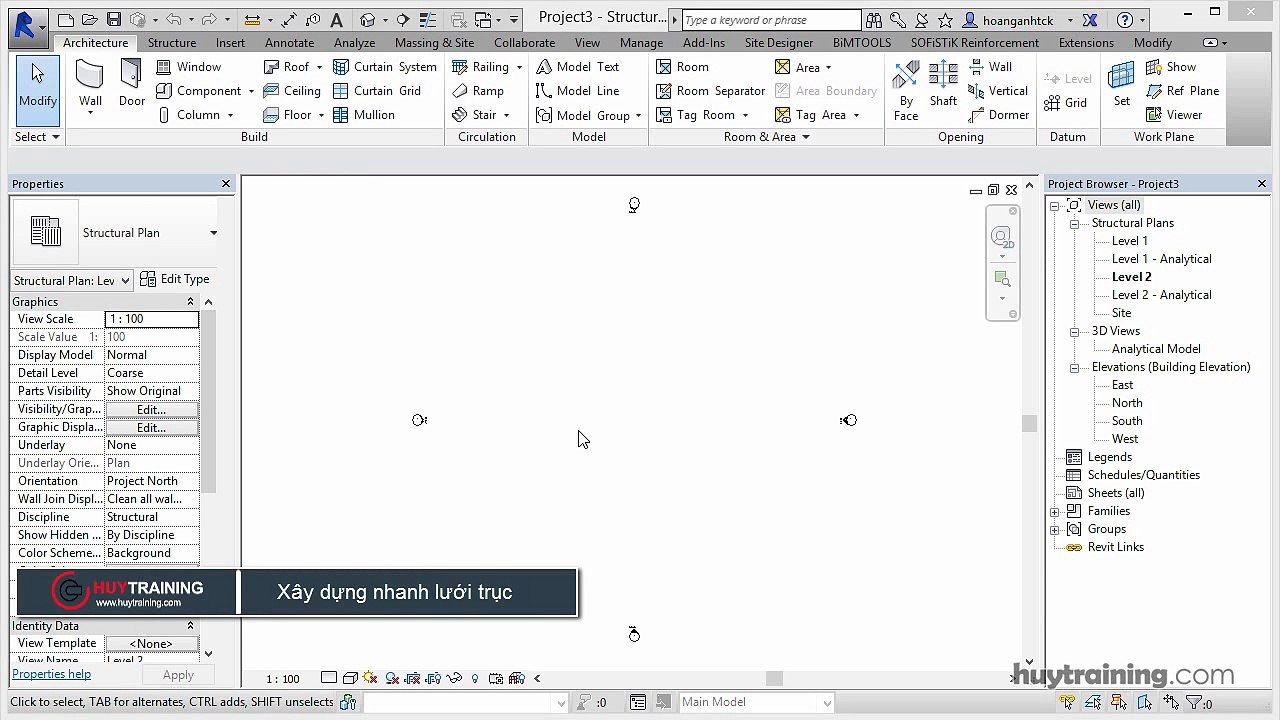Select the Room Separator tool
This screenshot has width=1280, height=720.
(710, 91)
